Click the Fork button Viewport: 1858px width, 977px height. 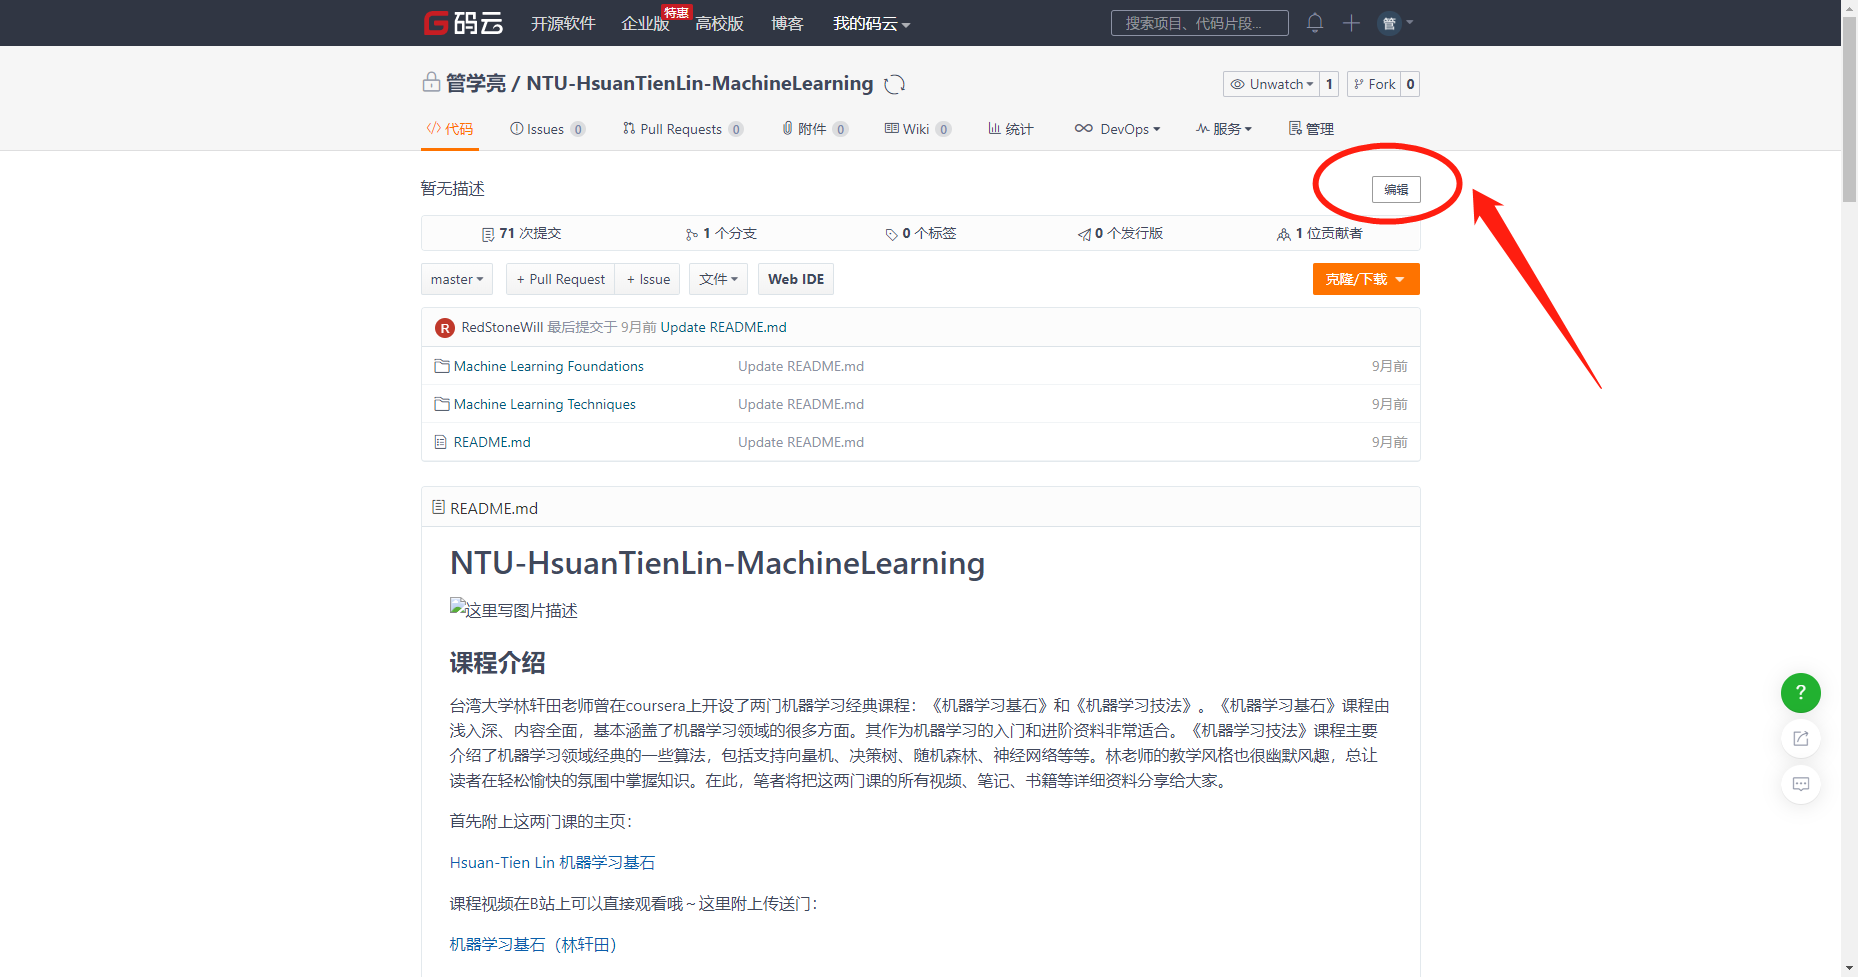point(1374,84)
